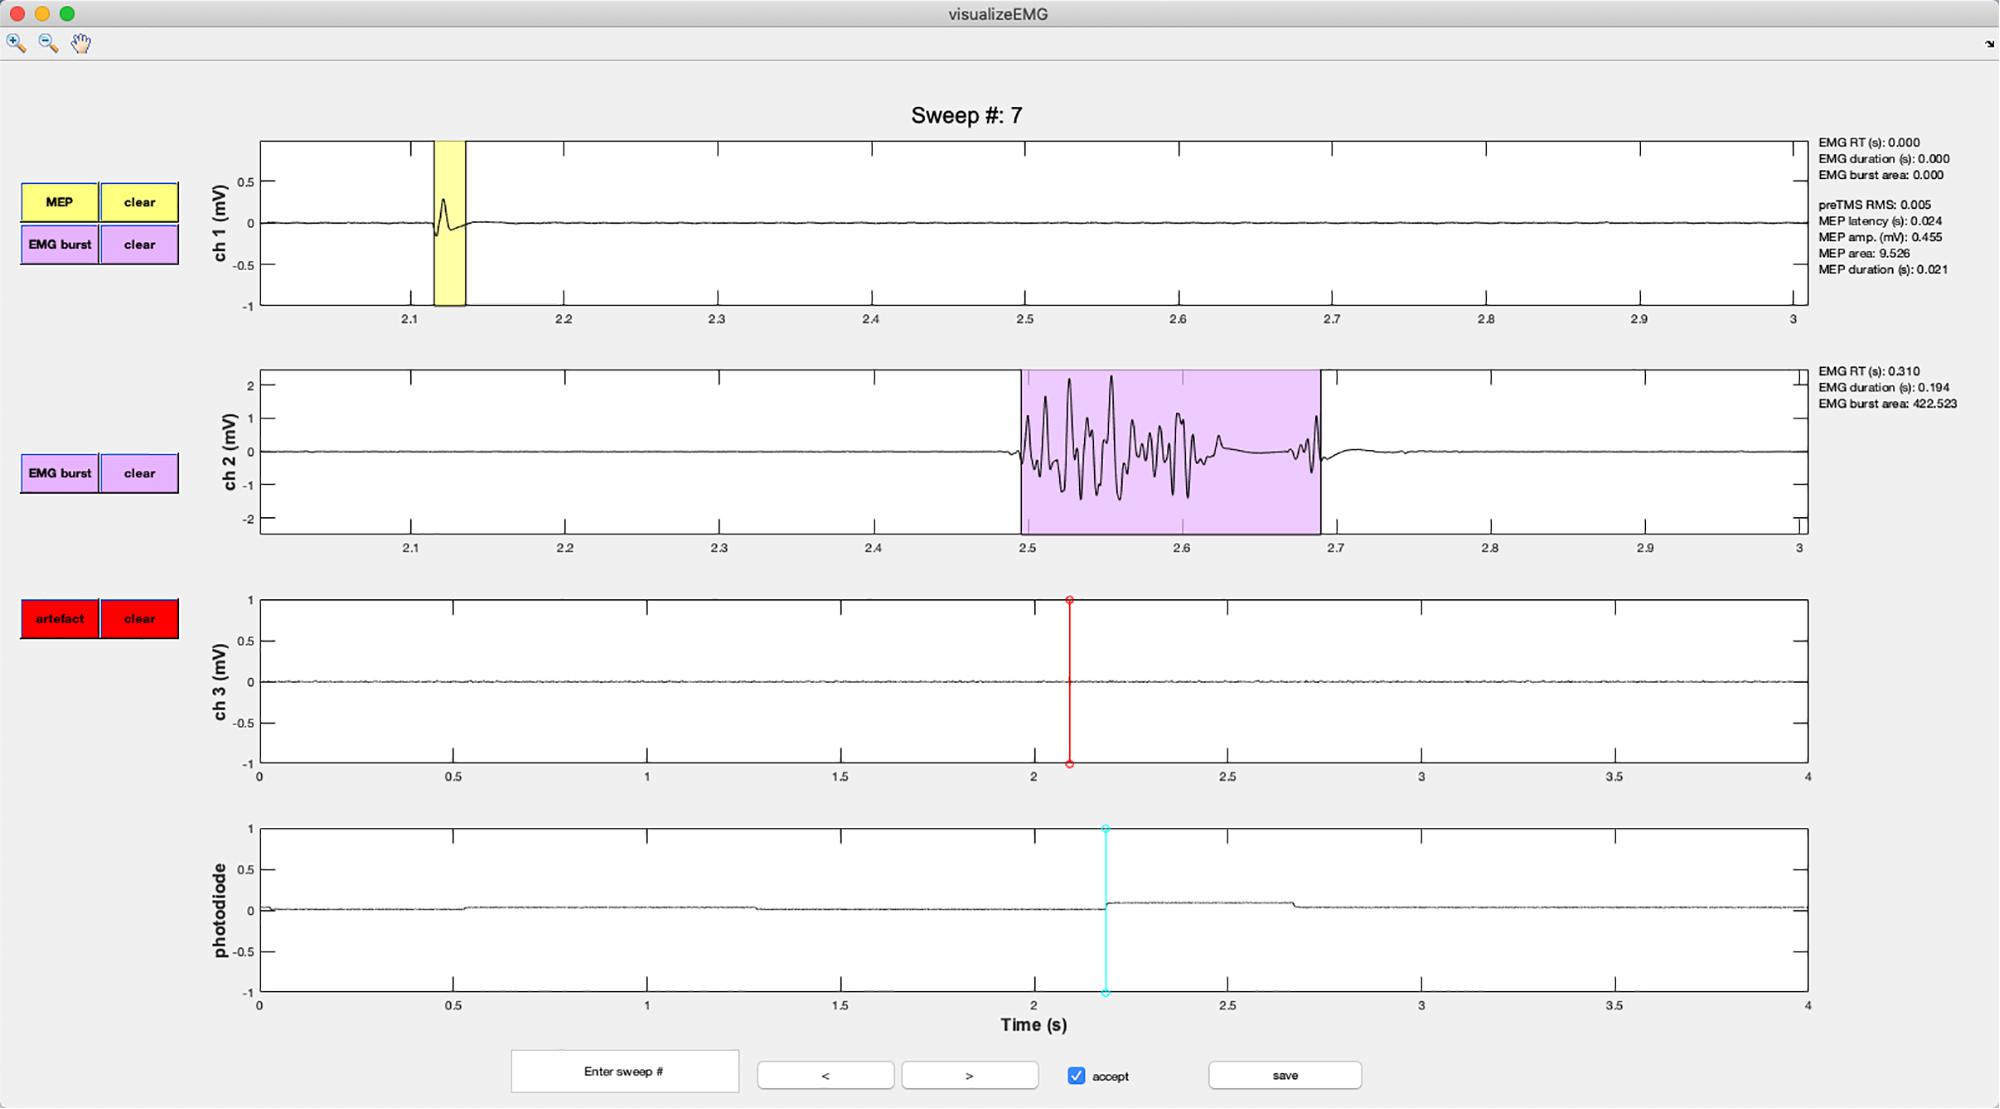Click the EMG burst area: 422.523 value

coord(1887,404)
